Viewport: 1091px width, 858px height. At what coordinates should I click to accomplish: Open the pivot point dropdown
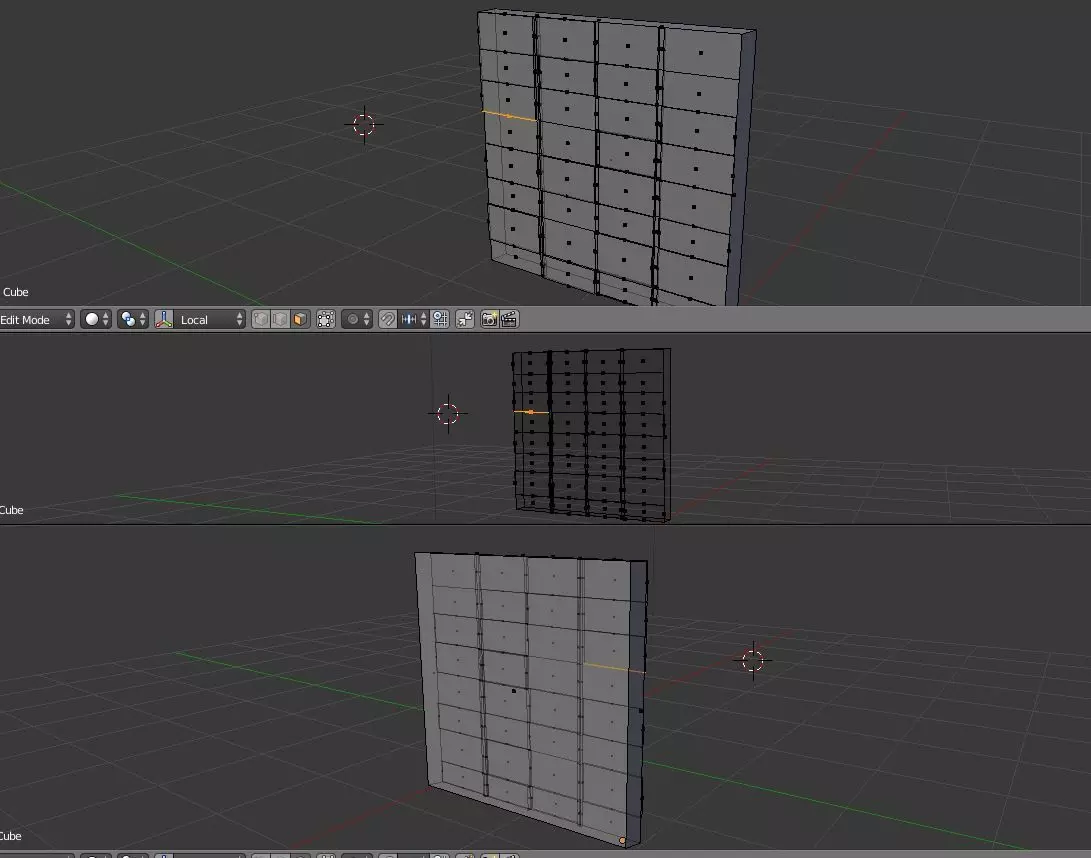click(132, 319)
